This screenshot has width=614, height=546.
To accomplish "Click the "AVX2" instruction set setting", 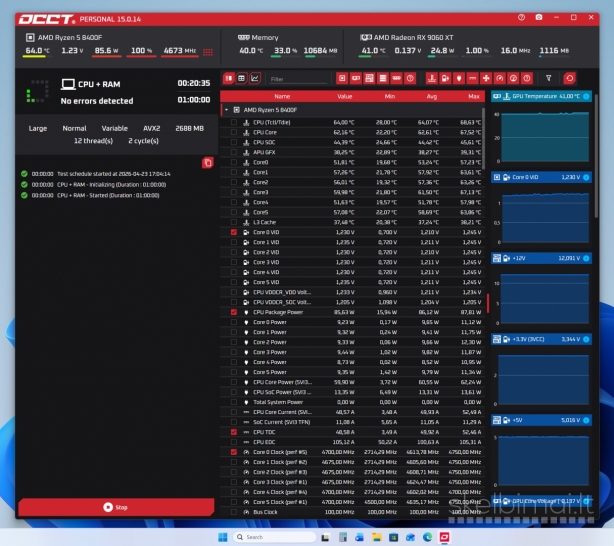I will pyautogui.click(x=152, y=128).
